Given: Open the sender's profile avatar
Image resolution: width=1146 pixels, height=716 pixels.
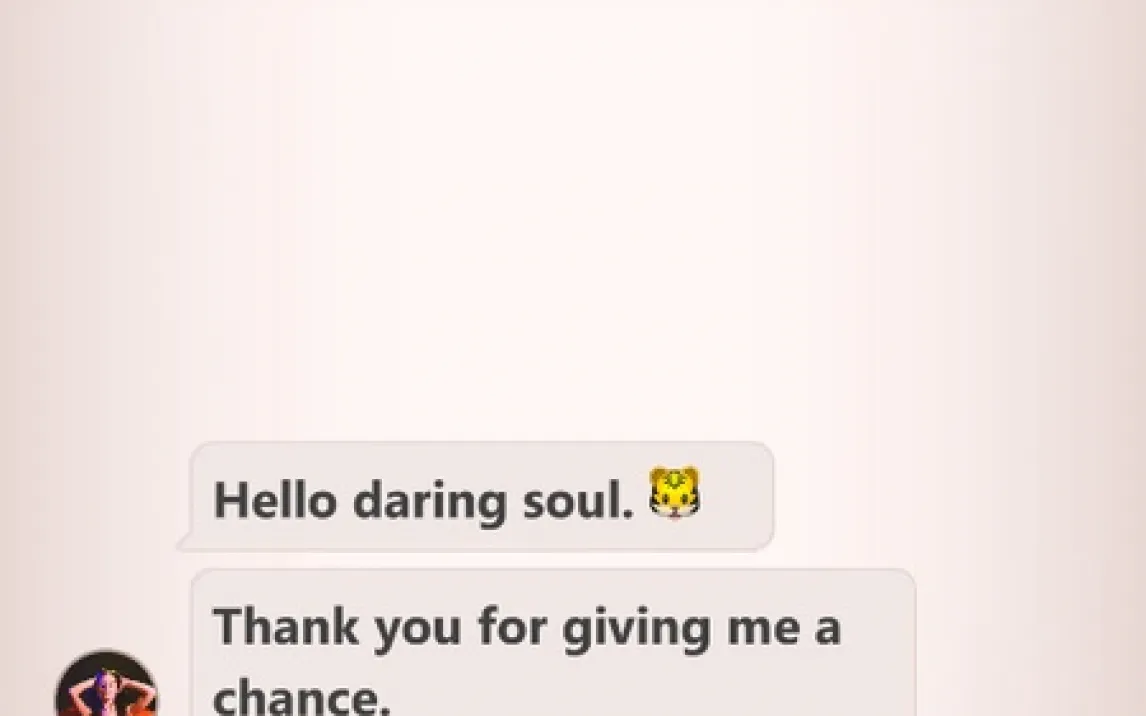Looking at the screenshot, I should pos(106,684).
